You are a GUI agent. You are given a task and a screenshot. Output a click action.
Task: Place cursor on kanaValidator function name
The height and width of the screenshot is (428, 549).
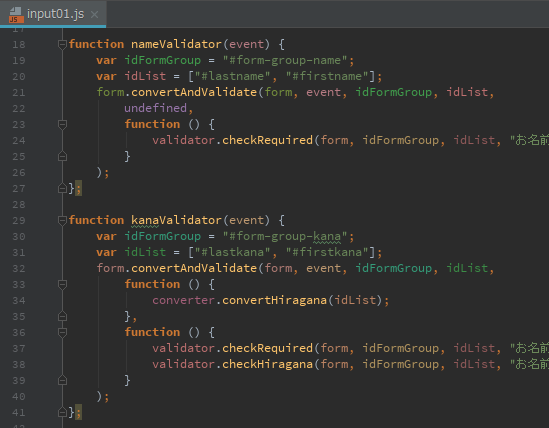pyautogui.click(x=176, y=220)
